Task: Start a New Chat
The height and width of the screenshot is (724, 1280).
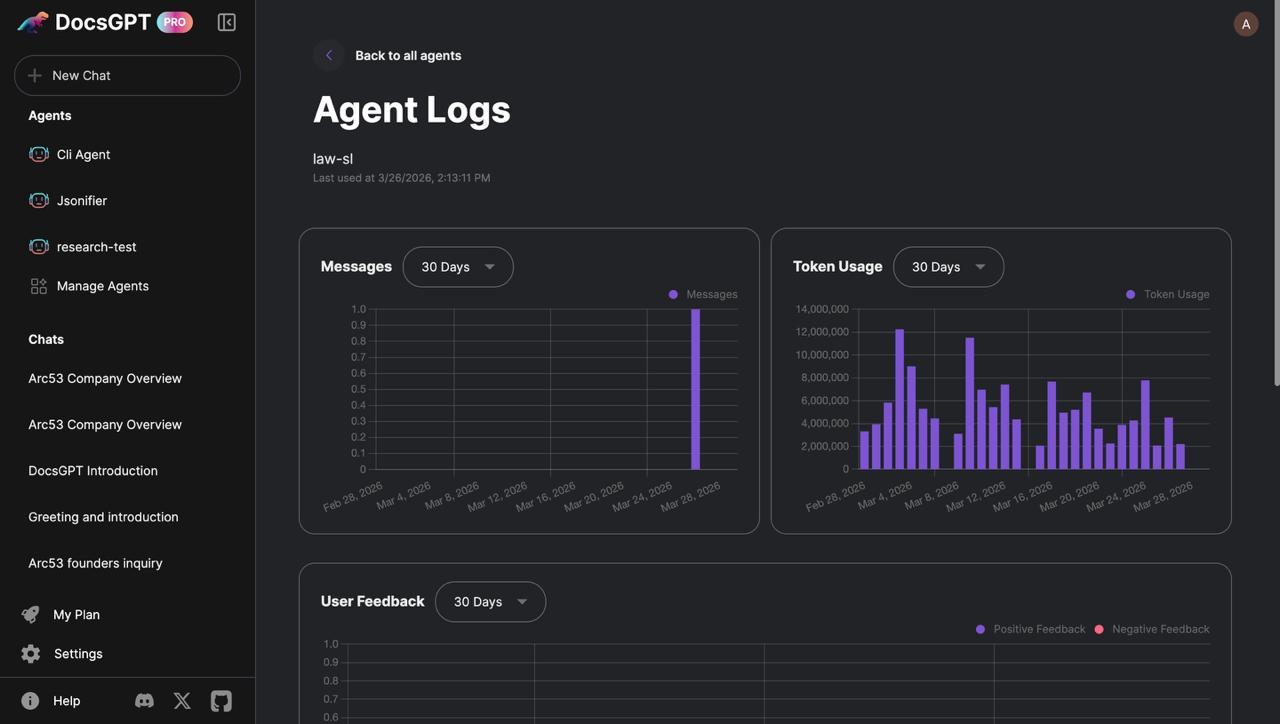Action: click(x=127, y=75)
